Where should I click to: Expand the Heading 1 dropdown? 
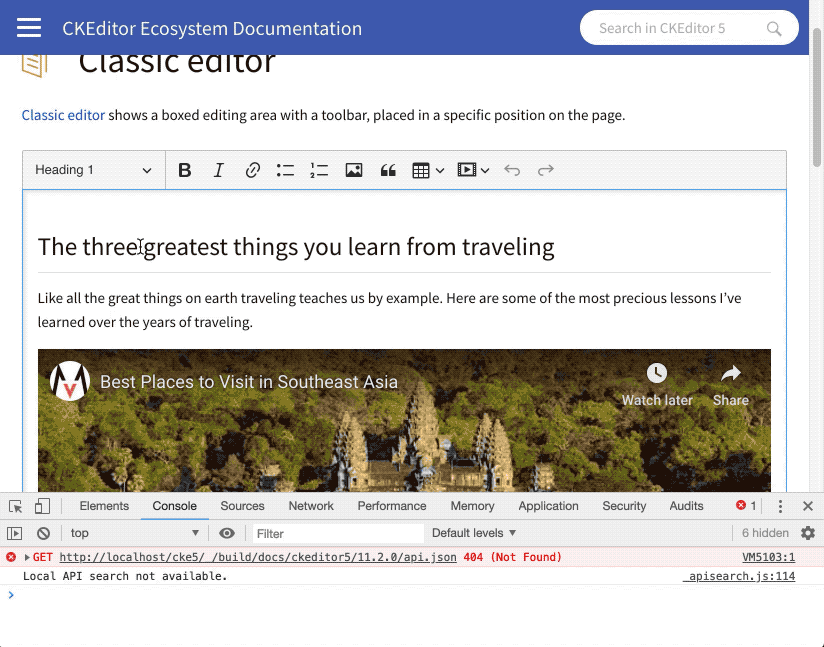[94, 170]
